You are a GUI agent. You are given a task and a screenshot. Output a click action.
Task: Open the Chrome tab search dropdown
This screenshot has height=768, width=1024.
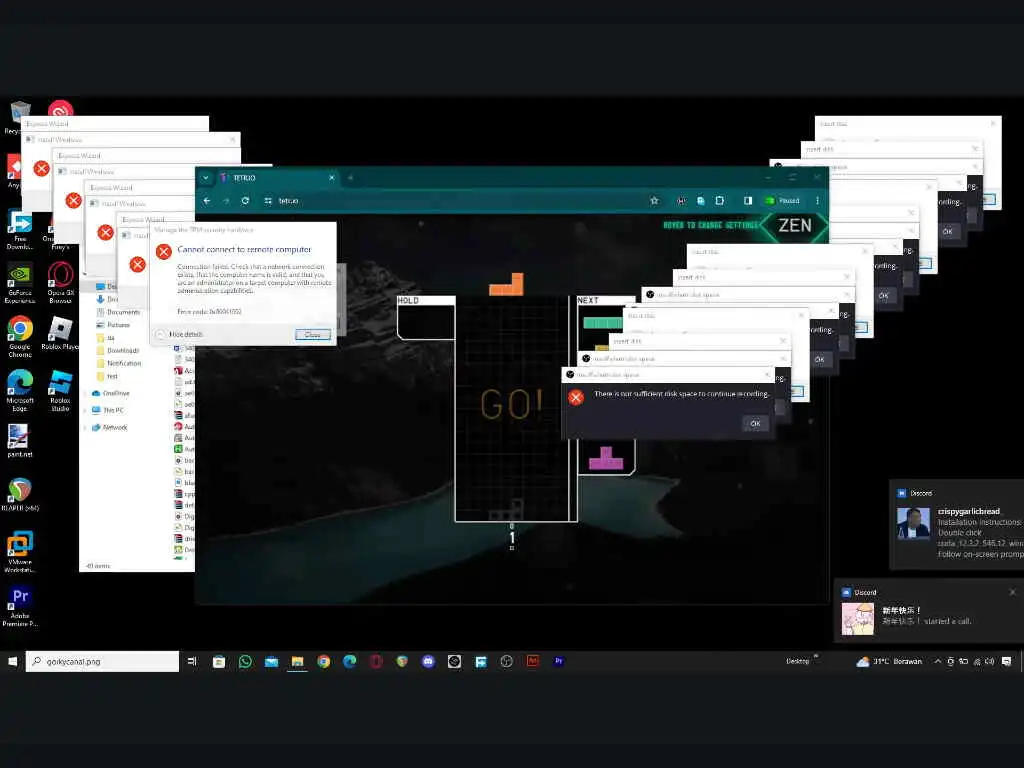[x=205, y=178]
